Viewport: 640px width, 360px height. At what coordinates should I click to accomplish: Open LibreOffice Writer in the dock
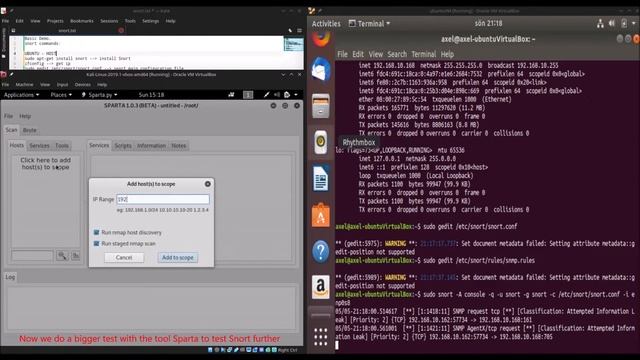point(321,178)
